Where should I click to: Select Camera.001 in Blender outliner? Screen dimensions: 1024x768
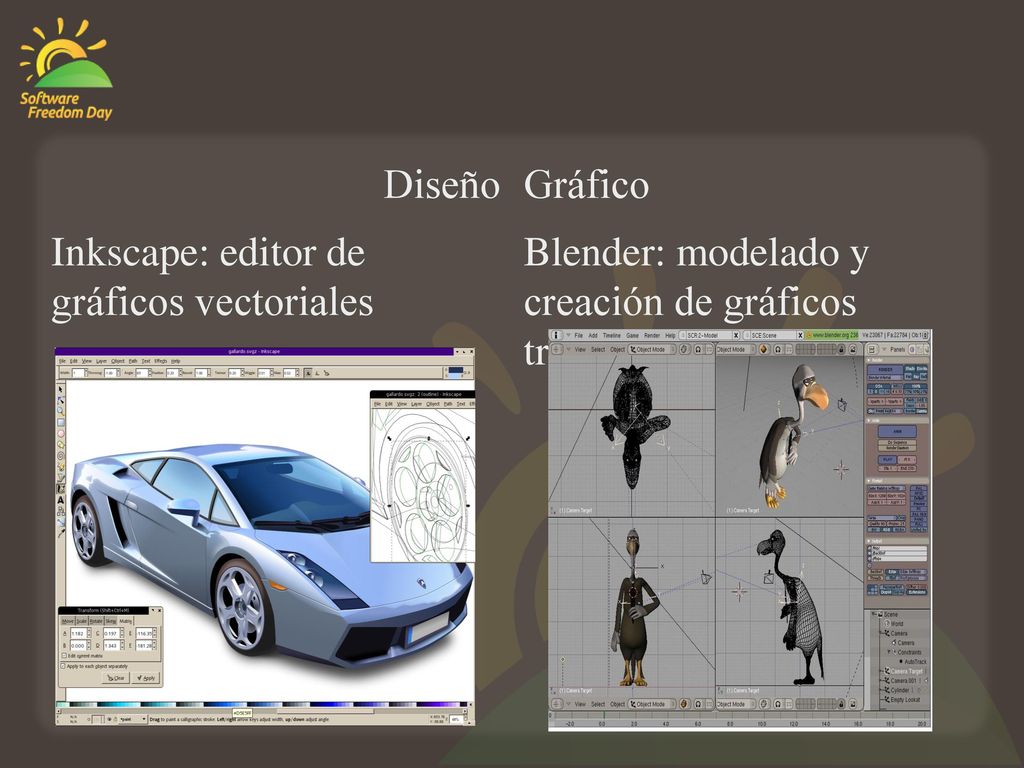click(904, 681)
